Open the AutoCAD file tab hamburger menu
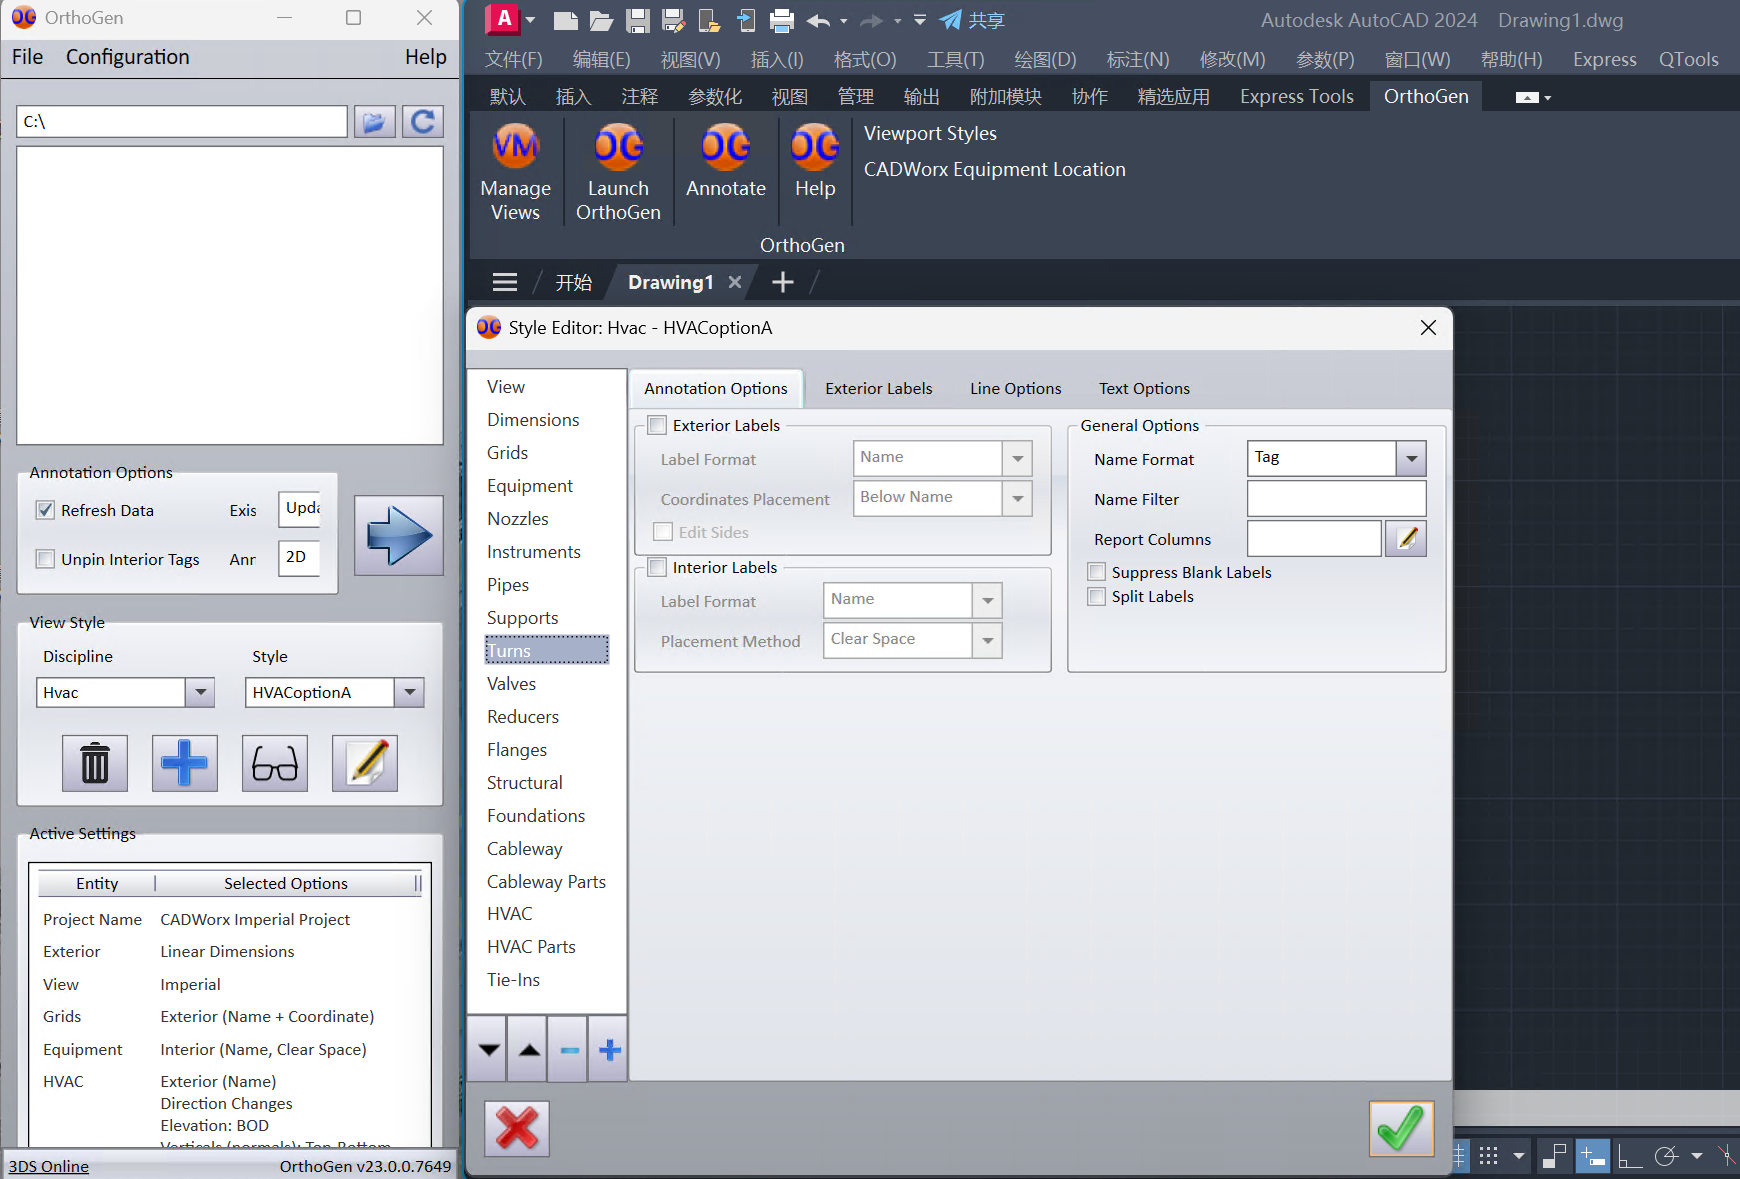The height and width of the screenshot is (1179, 1740). click(x=505, y=282)
